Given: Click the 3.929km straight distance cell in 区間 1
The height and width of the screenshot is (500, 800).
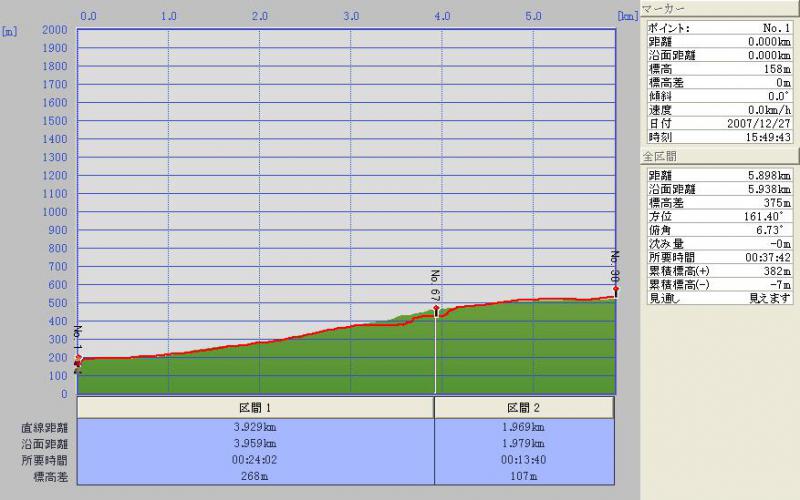Looking at the screenshot, I should (x=255, y=428).
